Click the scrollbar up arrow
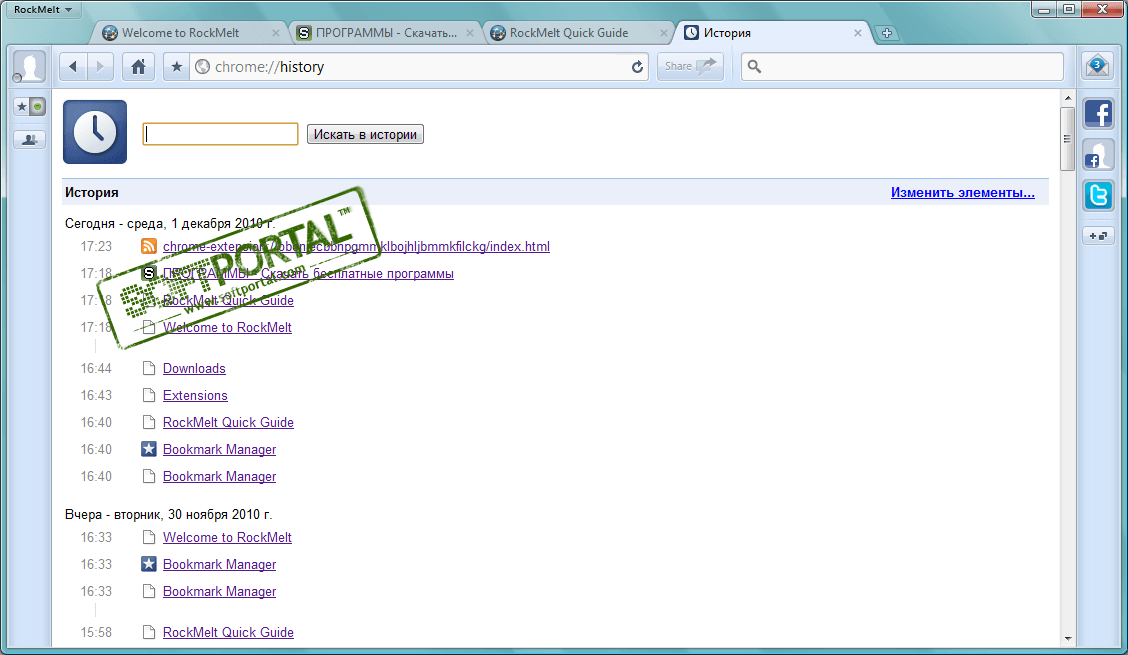This screenshot has width=1128, height=655. (1068, 98)
